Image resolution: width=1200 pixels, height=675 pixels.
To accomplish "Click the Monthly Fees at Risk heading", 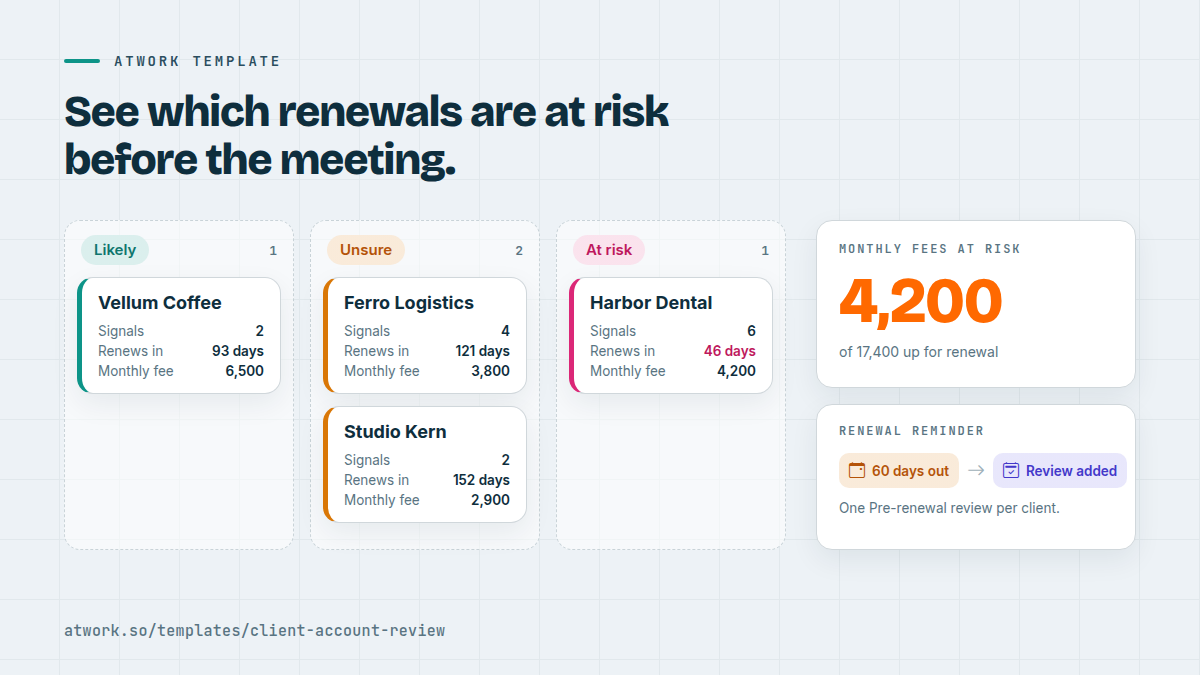I will click(930, 249).
